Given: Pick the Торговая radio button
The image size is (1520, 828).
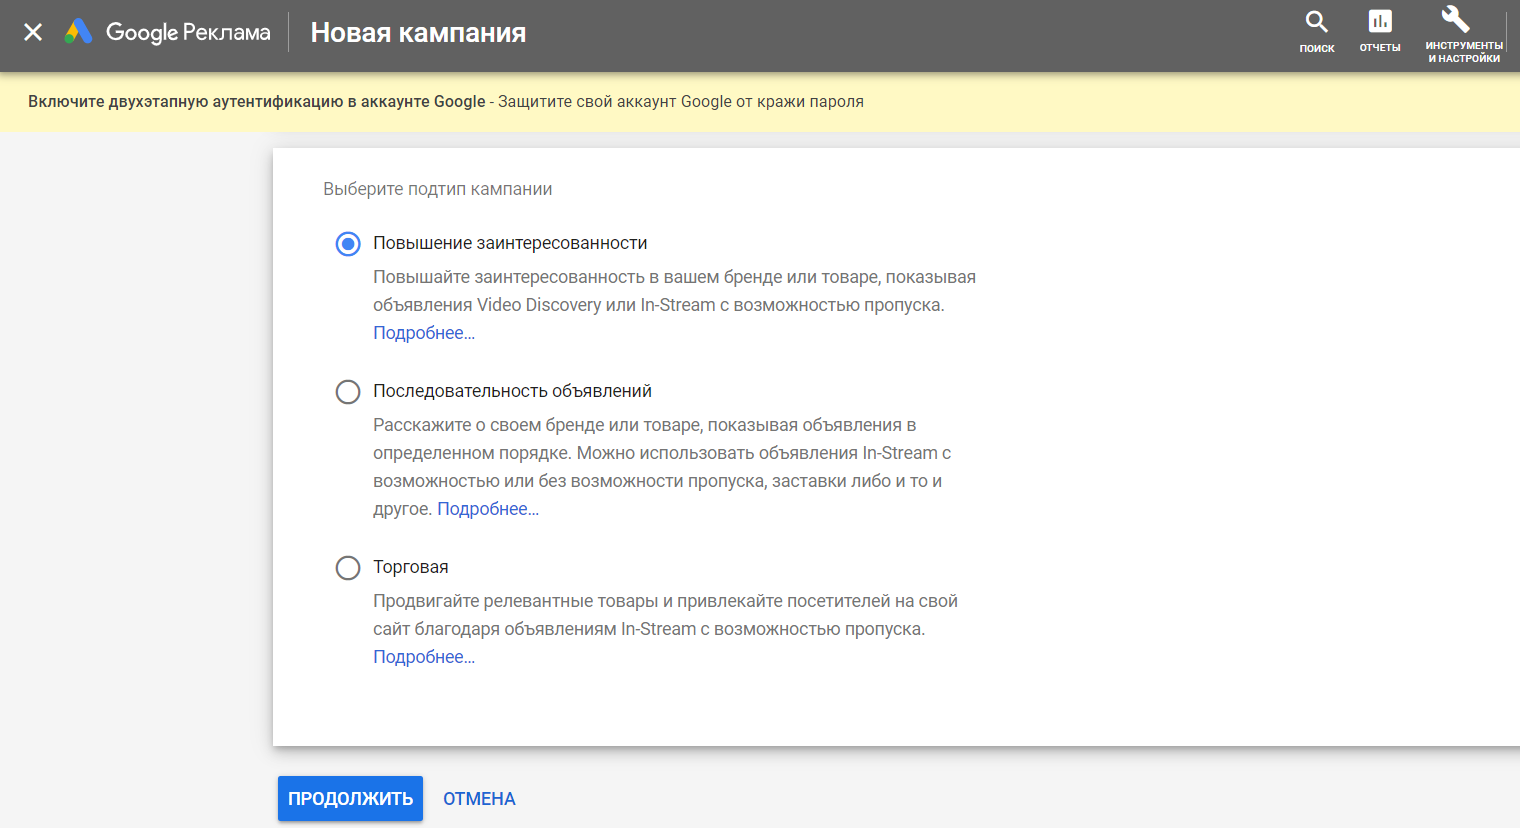Looking at the screenshot, I should [348, 568].
